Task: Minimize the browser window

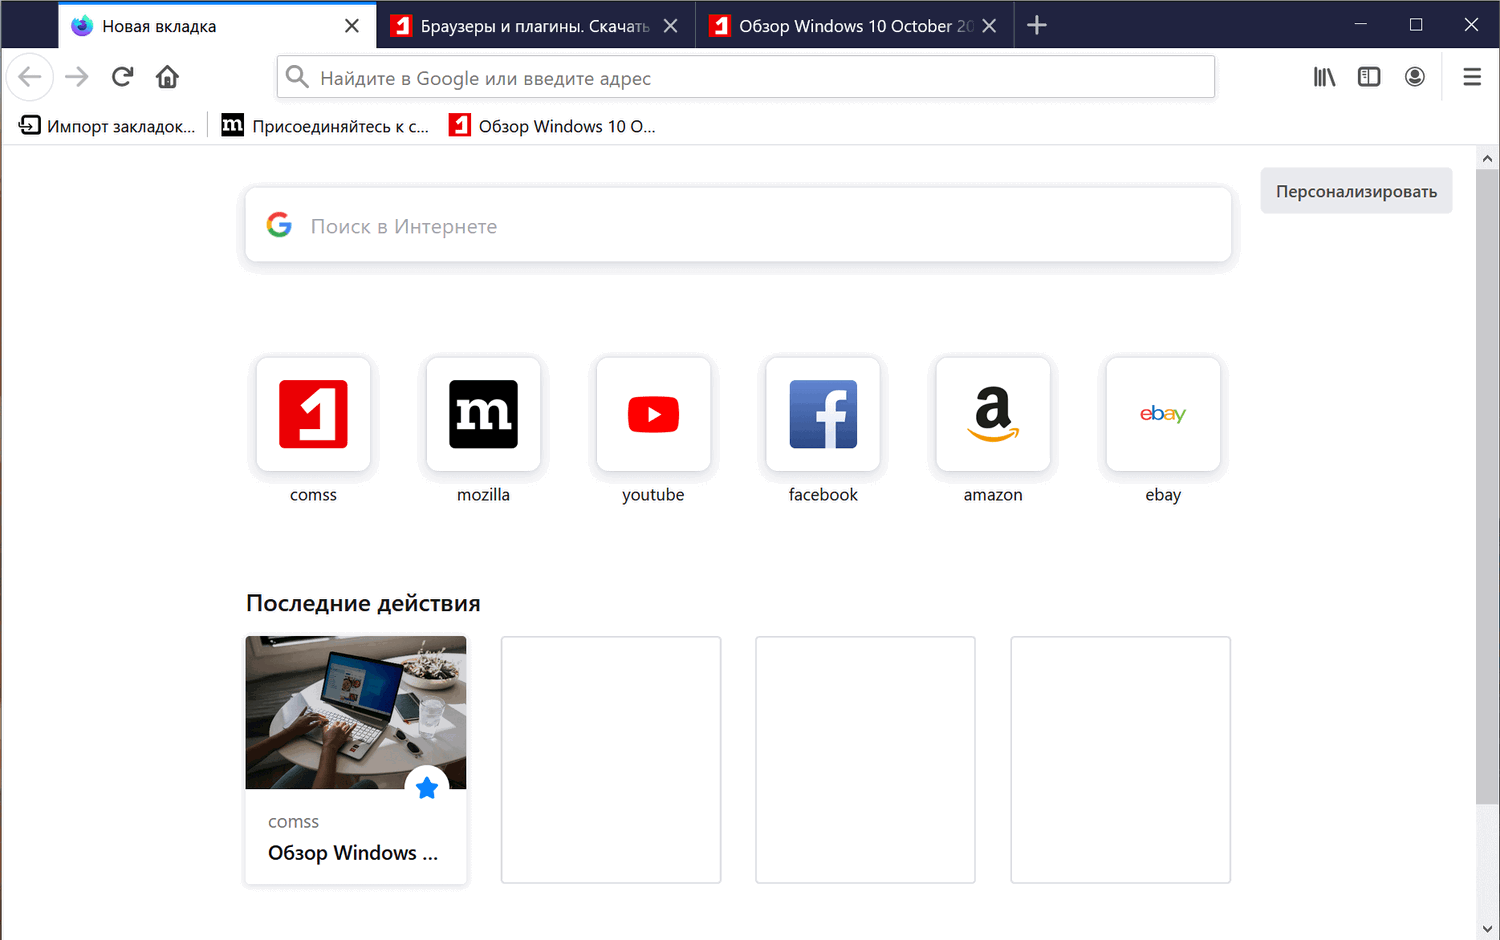Action: (1361, 25)
